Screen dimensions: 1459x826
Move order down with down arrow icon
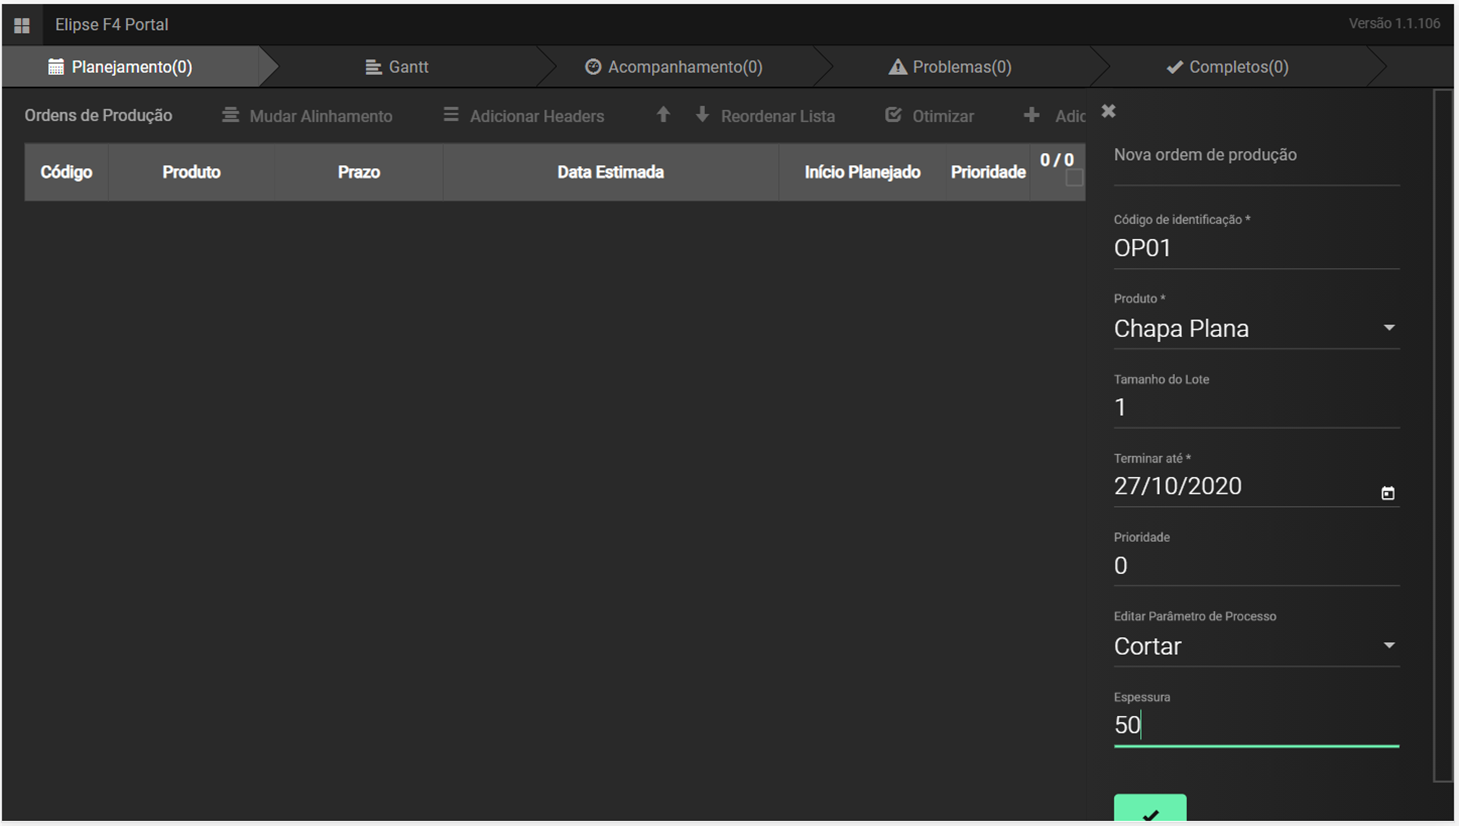pos(702,115)
